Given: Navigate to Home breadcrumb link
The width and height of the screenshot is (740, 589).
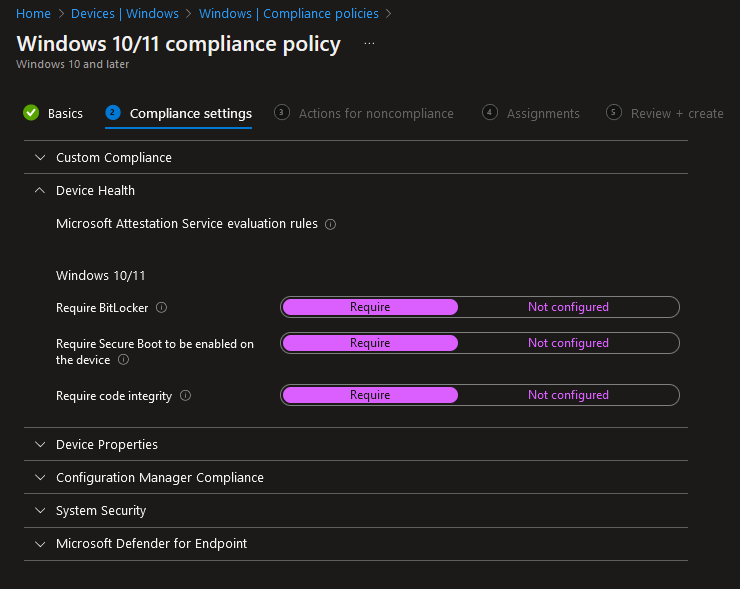Looking at the screenshot, I should [x=34, y=14].
